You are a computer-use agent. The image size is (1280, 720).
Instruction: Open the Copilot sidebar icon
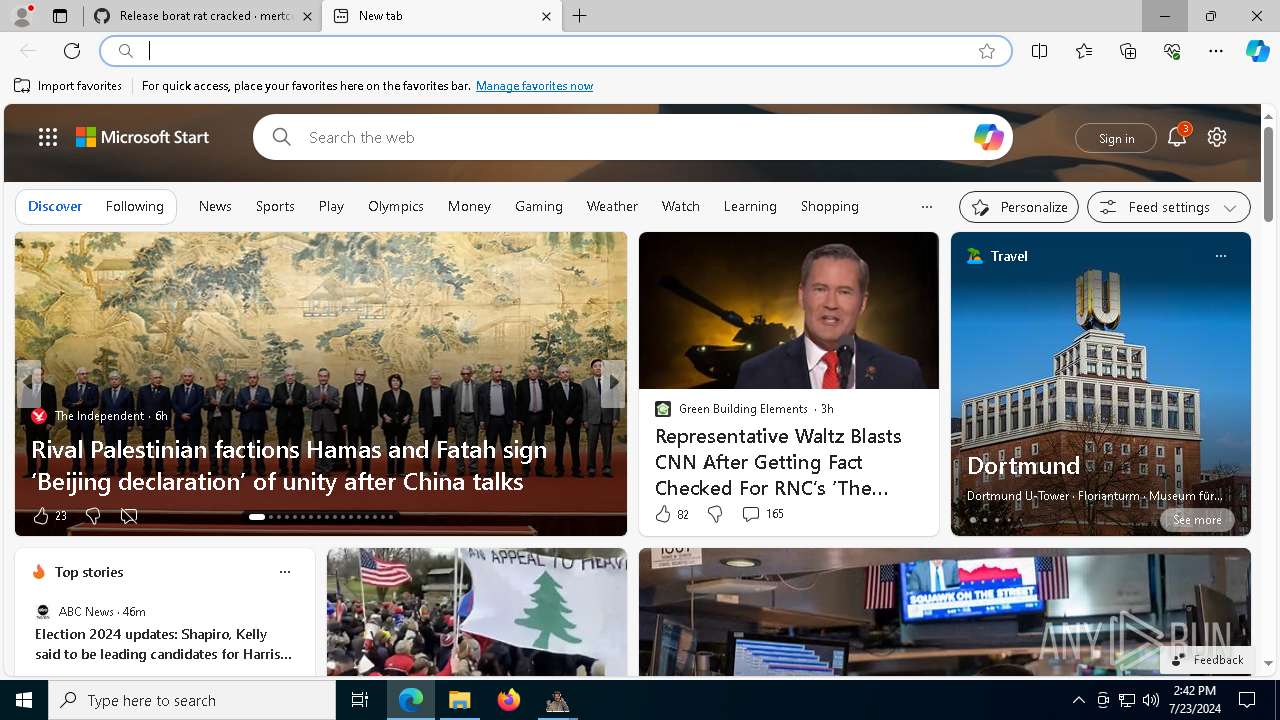click(1257, 51)
